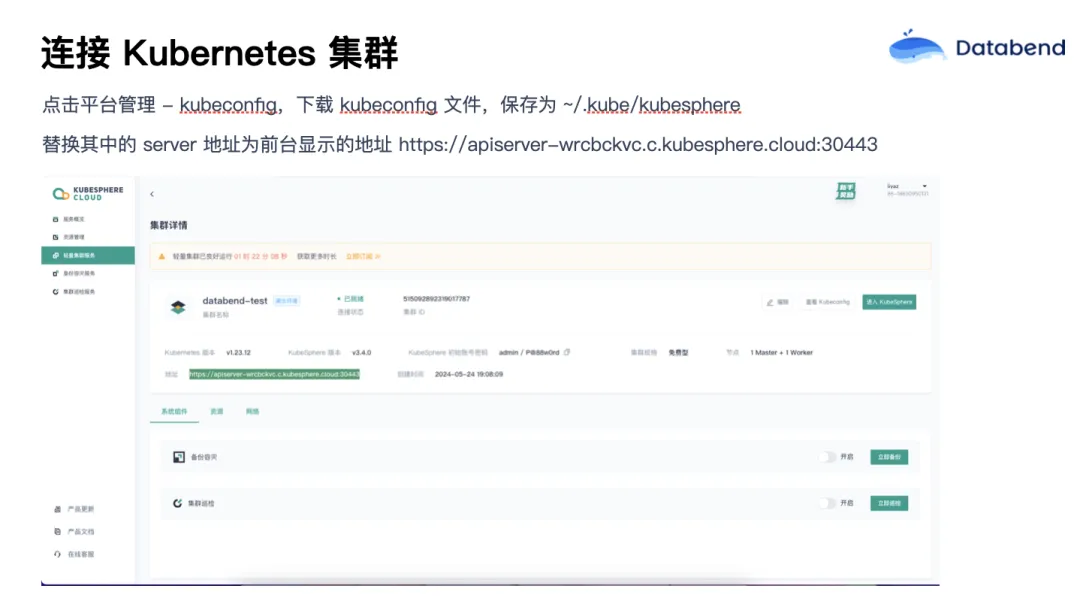1080x604 pixels.
Task: Click cluster ID 515092892319017787
Action: pyautogui.click(x=437, y=299)
